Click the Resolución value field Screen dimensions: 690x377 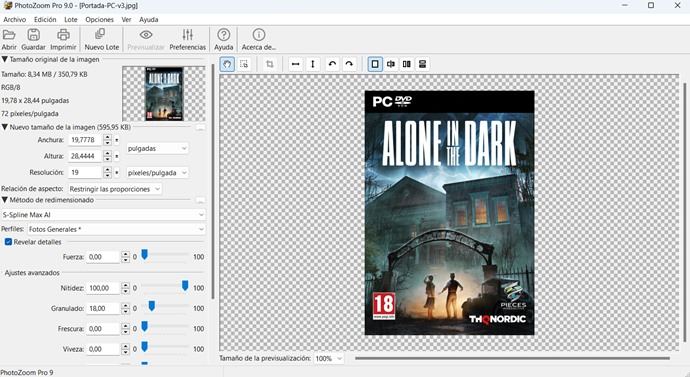pyautogui.click(x=85, y=172)
